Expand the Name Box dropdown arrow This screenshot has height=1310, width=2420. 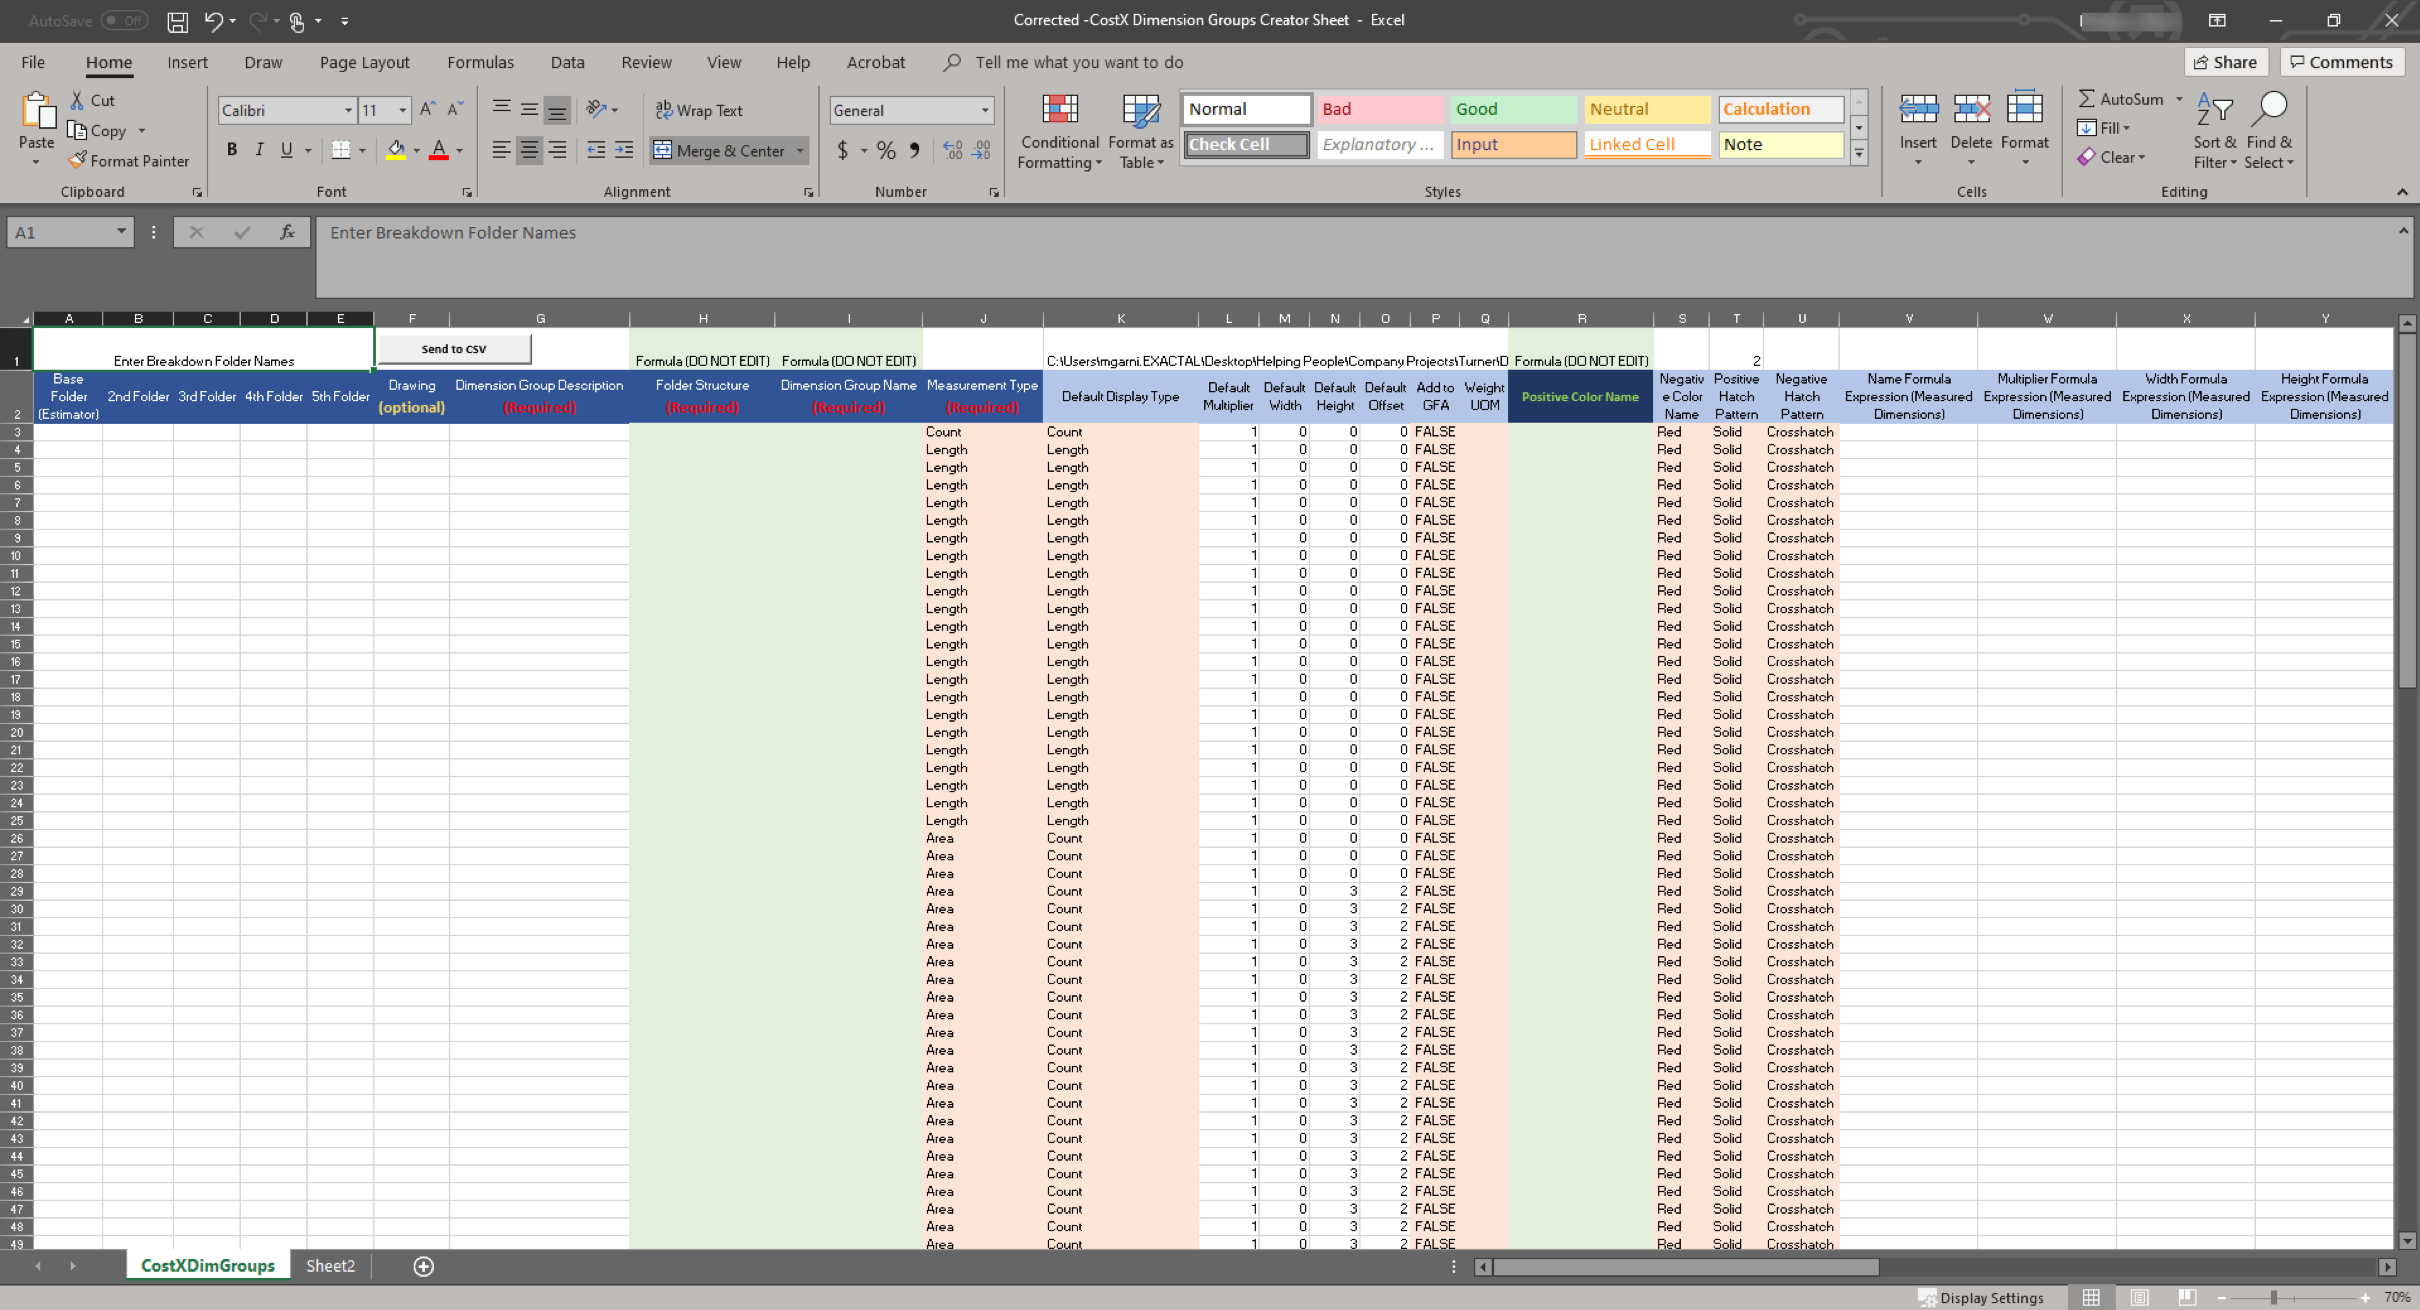121,232
